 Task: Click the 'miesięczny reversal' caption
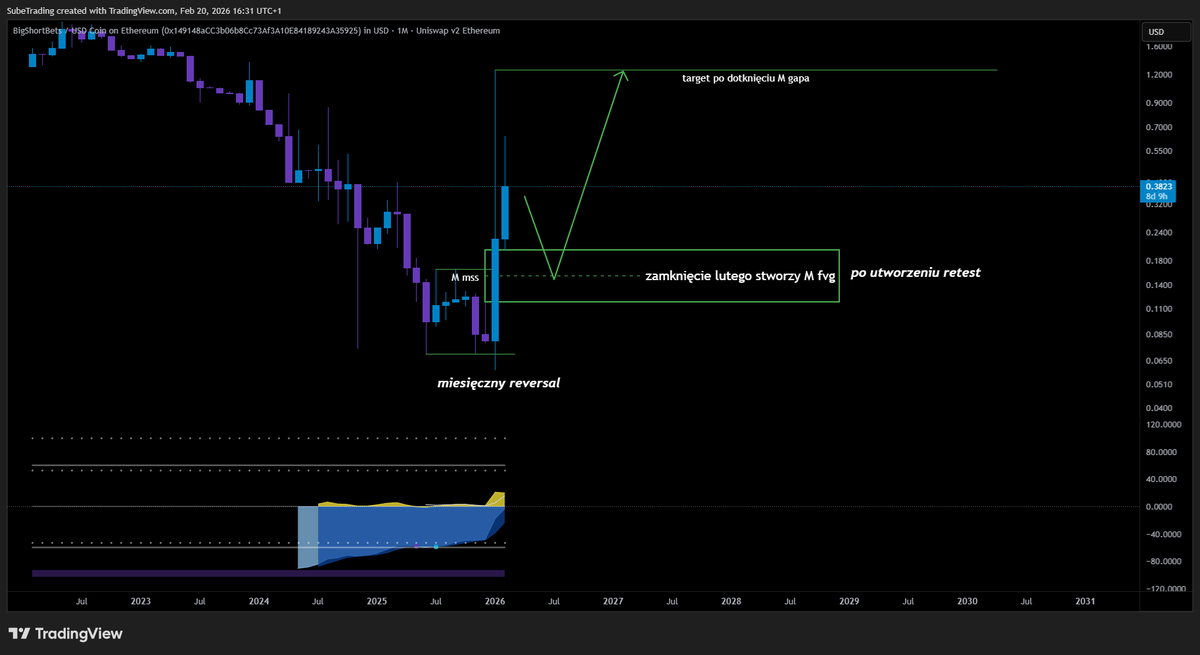point(498,382)
